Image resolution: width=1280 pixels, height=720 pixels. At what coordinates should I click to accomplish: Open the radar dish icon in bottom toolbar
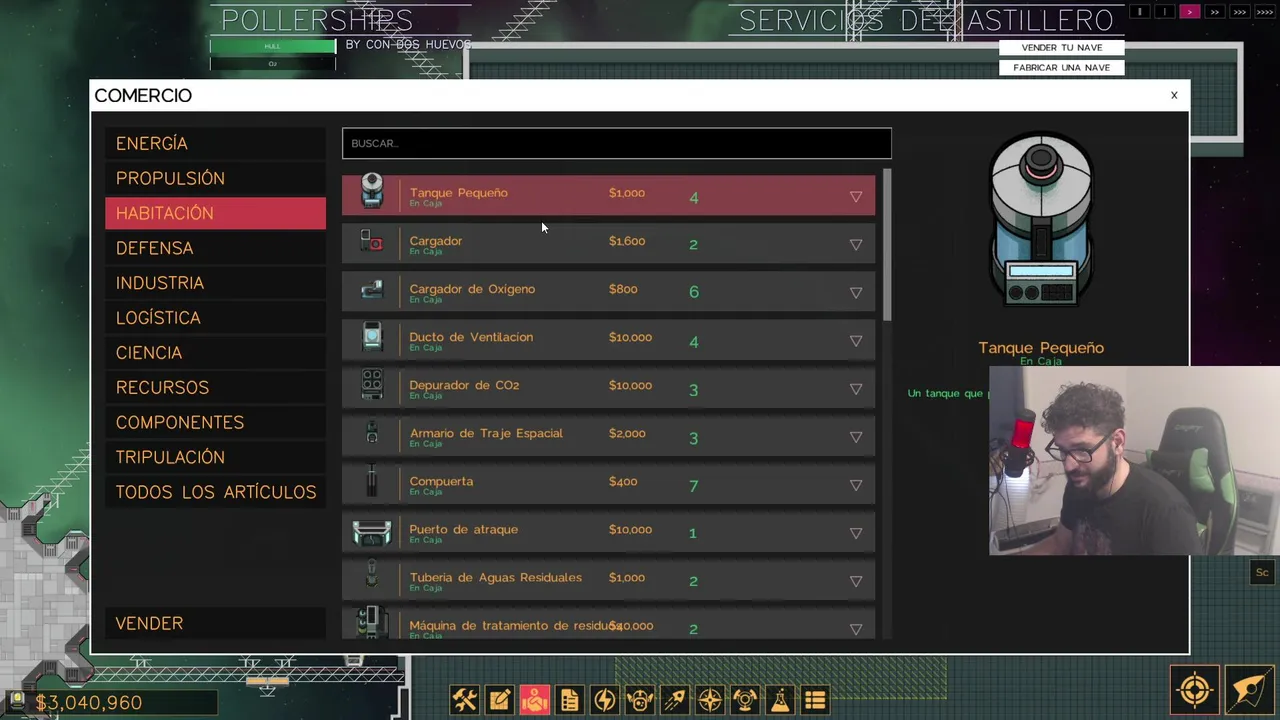click(x=745, y=700)
